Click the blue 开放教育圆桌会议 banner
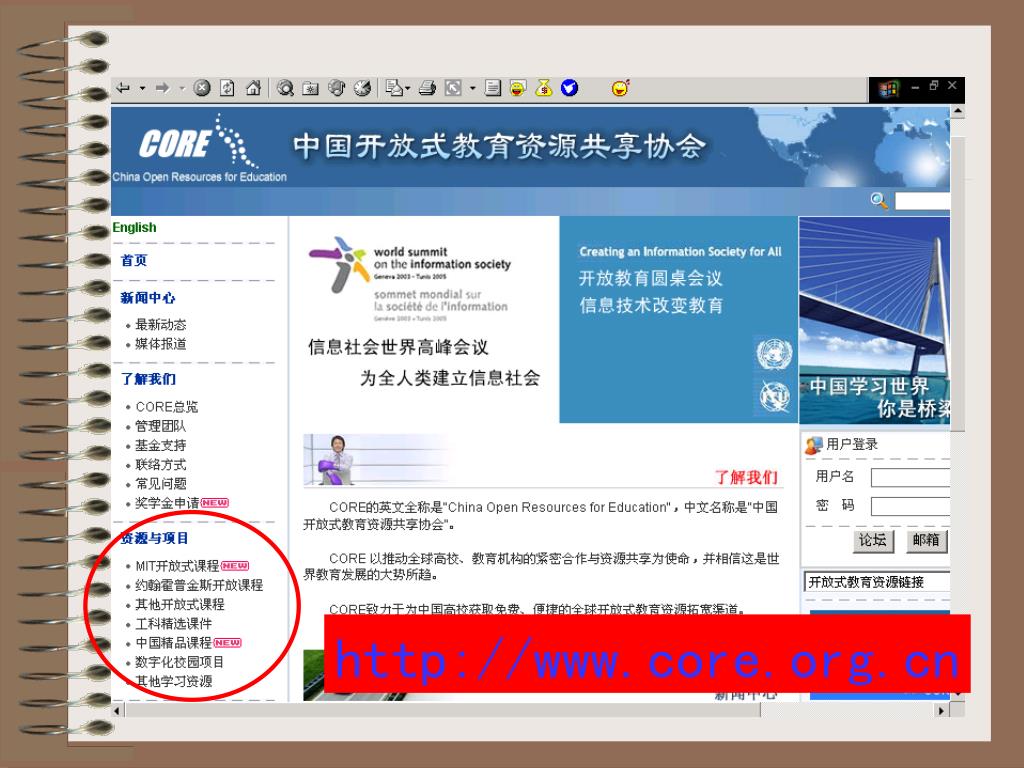1024x768 pixels. pos(679,319)
